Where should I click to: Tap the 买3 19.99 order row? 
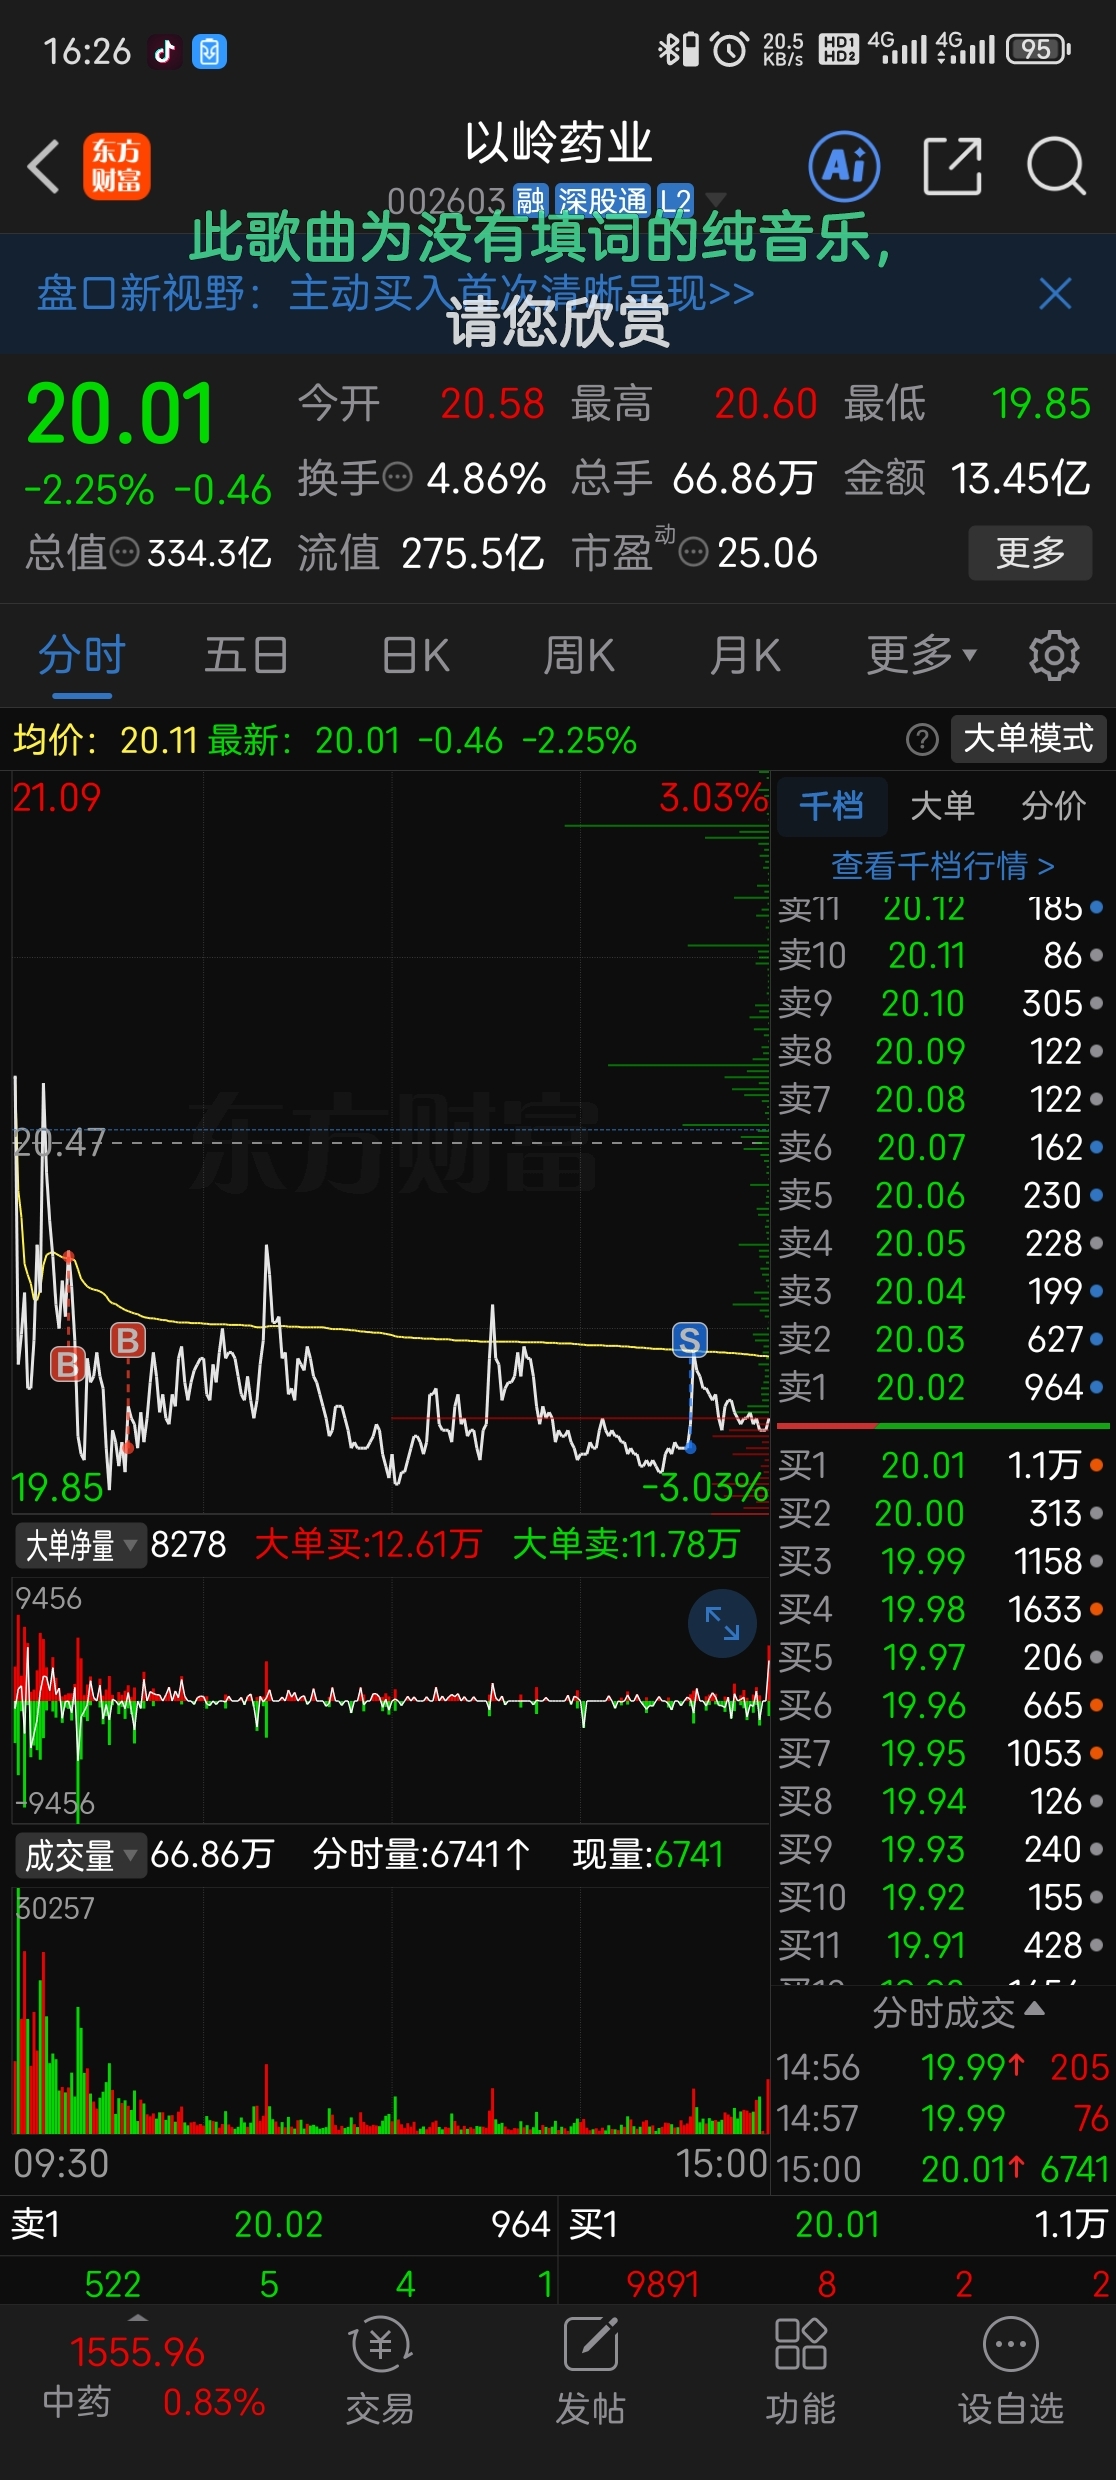click(942, 1561)
